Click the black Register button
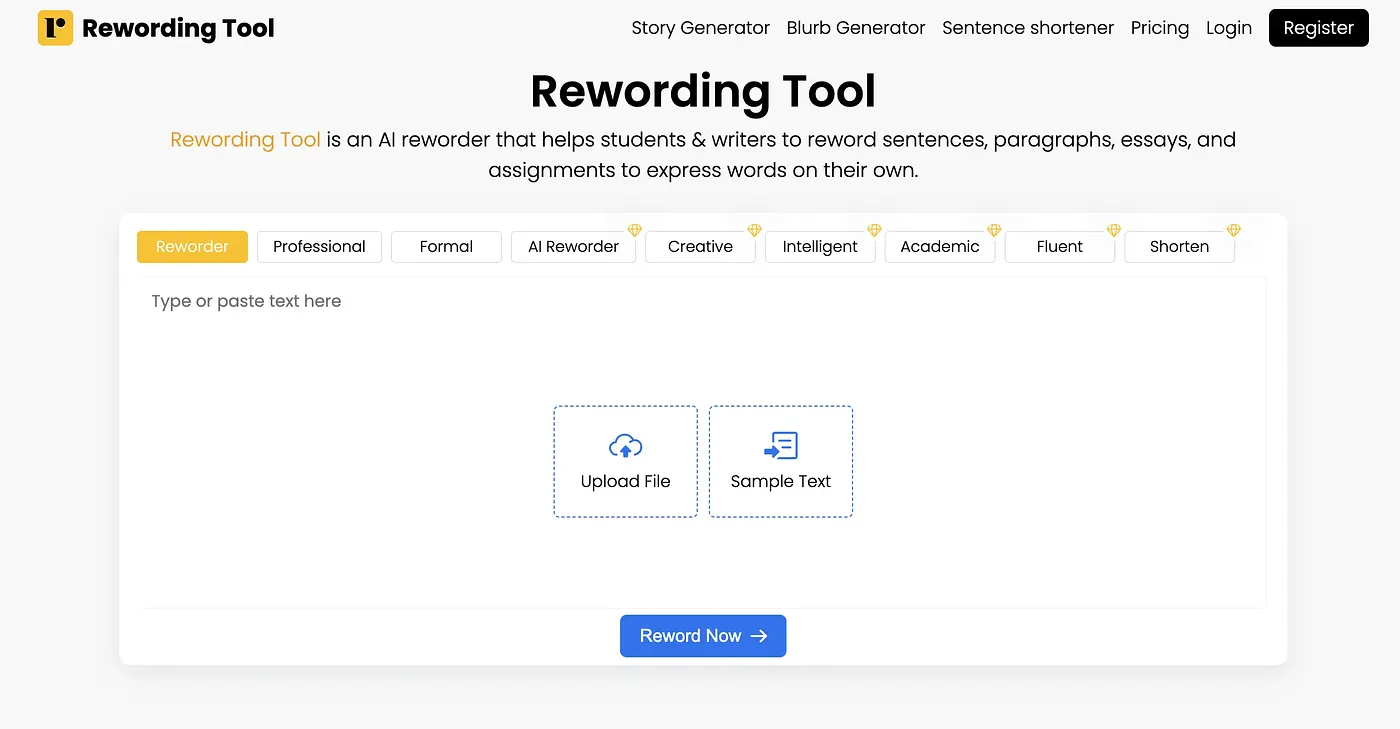The image size is (1400, 729). [1318, 28]
